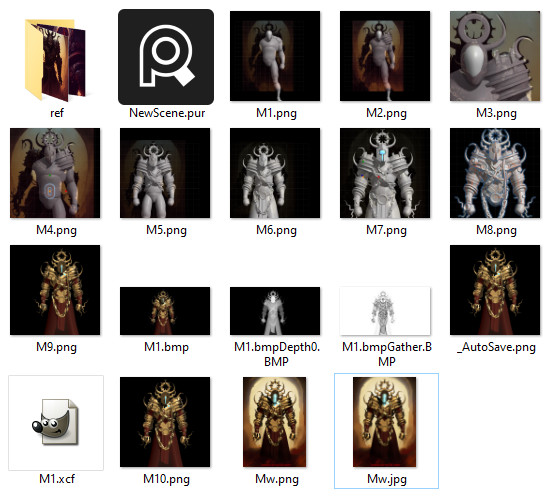Click the 'M8.png' file name
The width and height of the screenshot is (549, 501).
click(x=496, y=230)
